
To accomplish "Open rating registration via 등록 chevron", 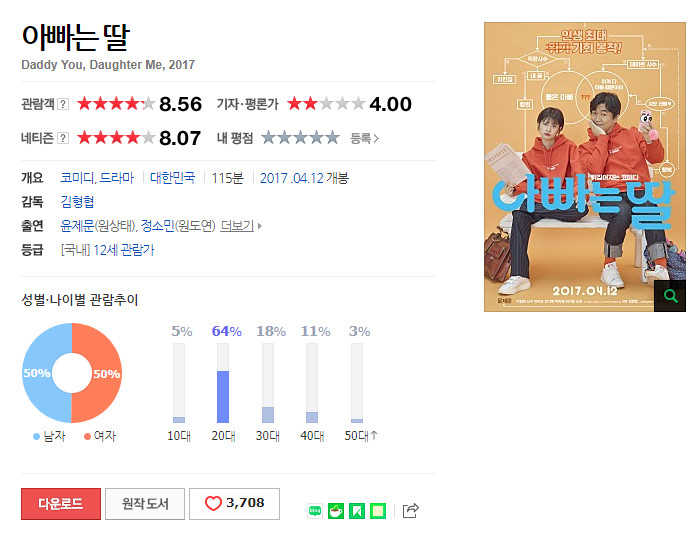I will pyautogui.click(x=364, y=138).
